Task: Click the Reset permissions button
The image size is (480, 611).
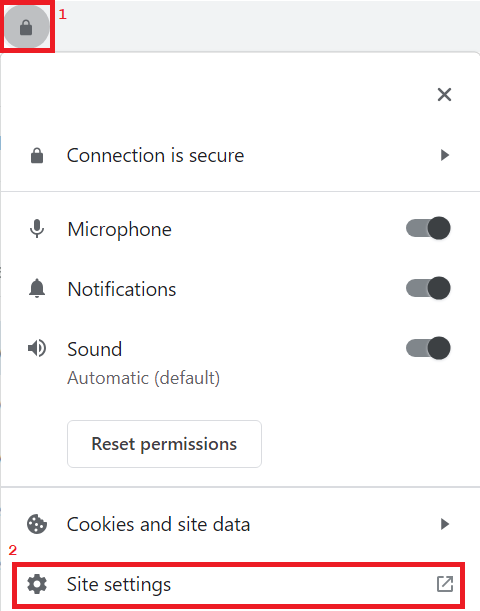Action: (164, 444)
